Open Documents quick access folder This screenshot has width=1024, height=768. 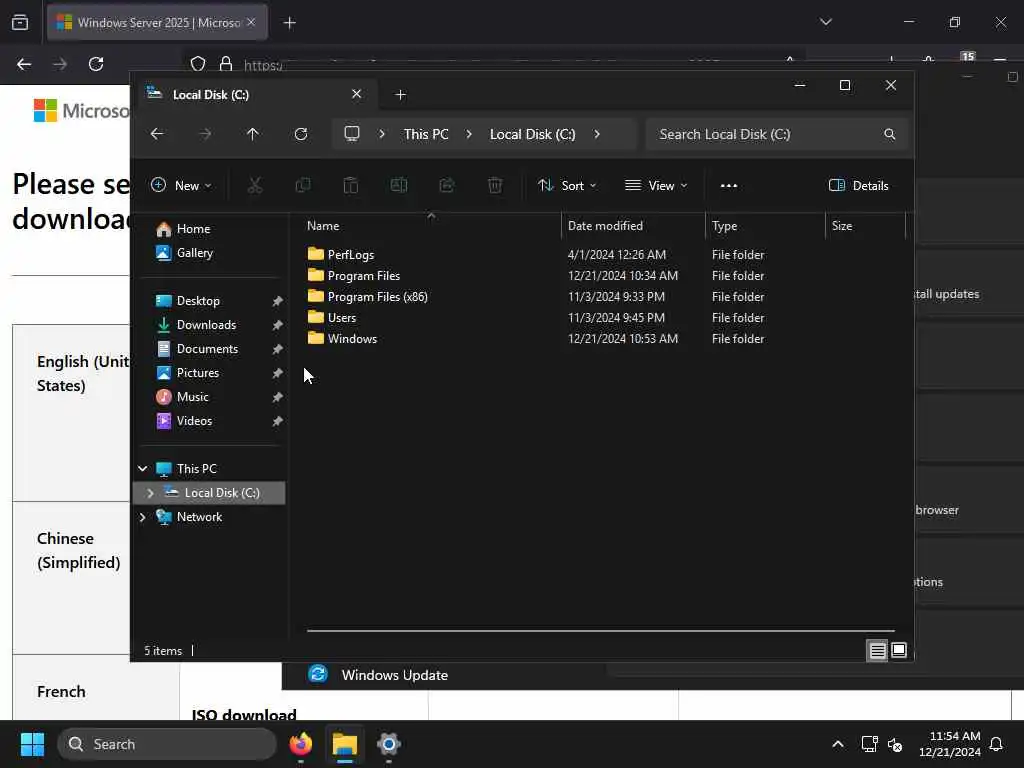point(207,349)
